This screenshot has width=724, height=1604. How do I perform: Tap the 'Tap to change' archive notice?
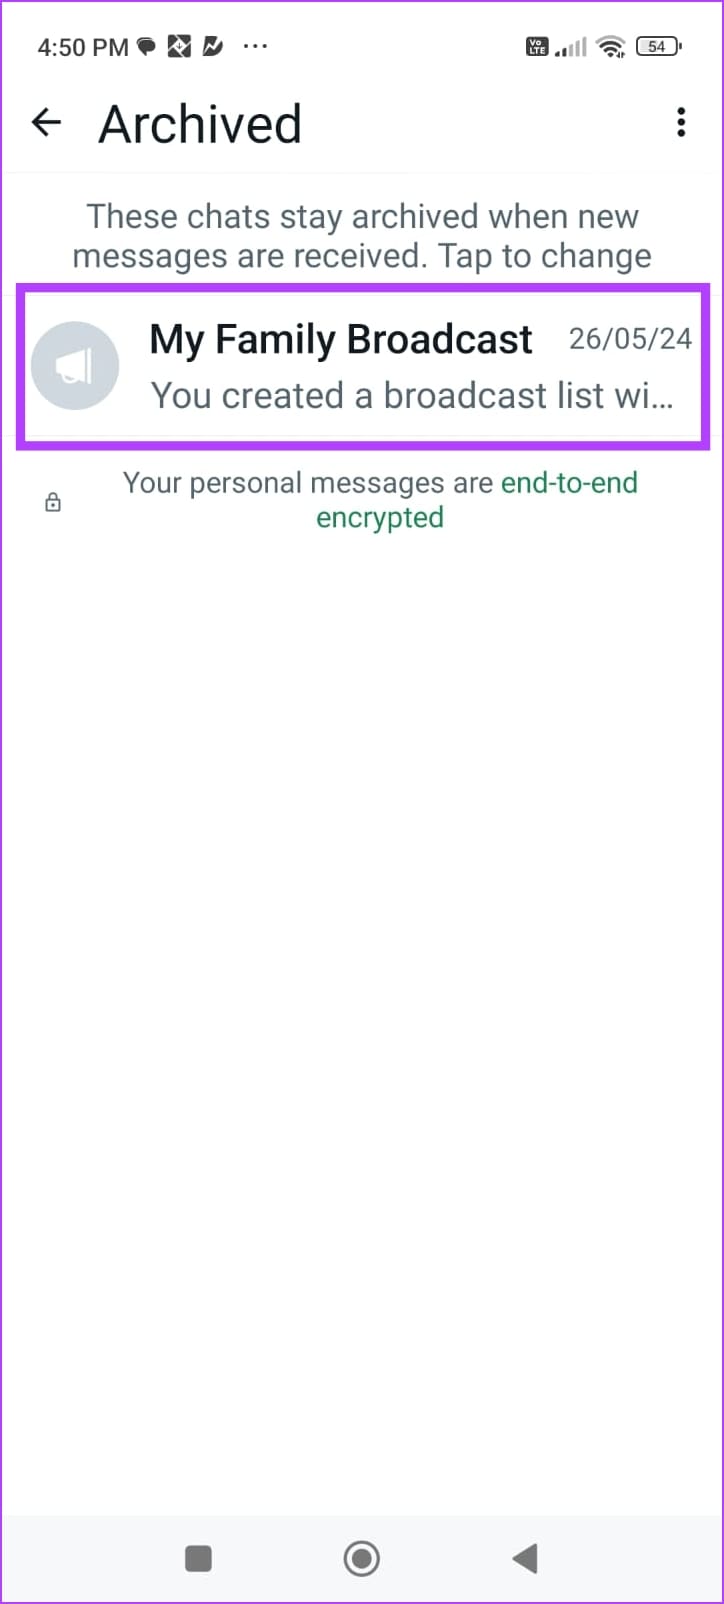click(x=362, y=236)
